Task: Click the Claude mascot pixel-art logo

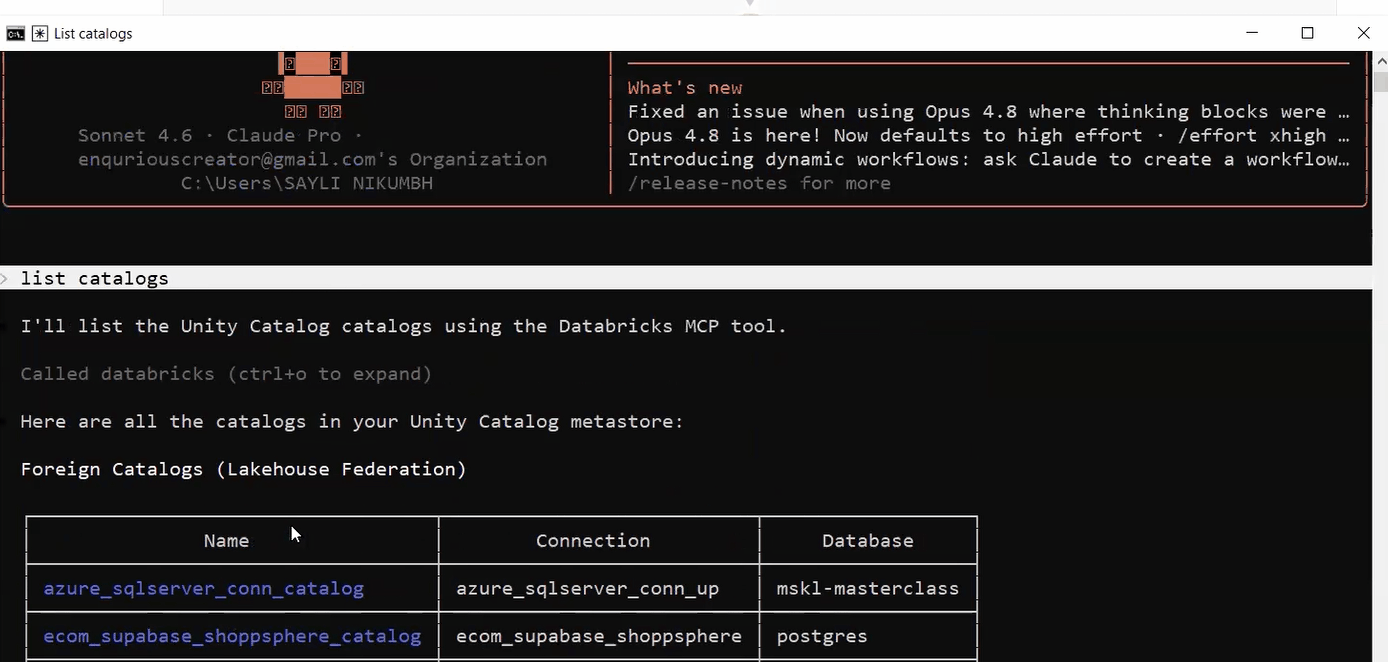Action: click(313, 87)
